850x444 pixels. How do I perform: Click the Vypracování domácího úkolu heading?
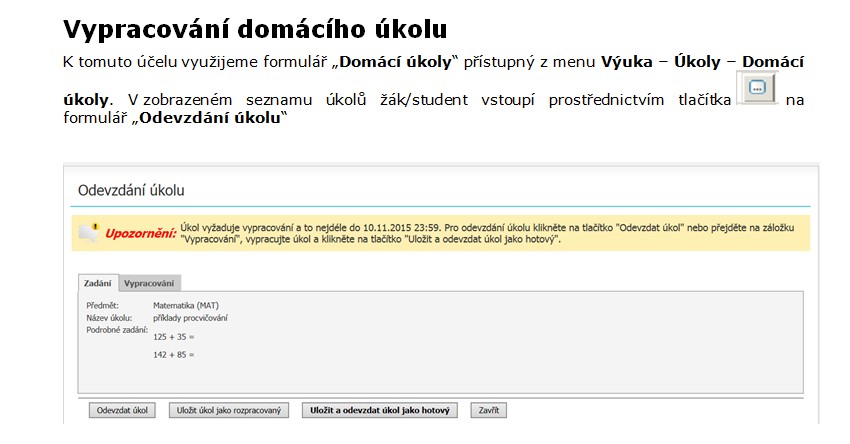pyautogui.click(x=255, y=28)
